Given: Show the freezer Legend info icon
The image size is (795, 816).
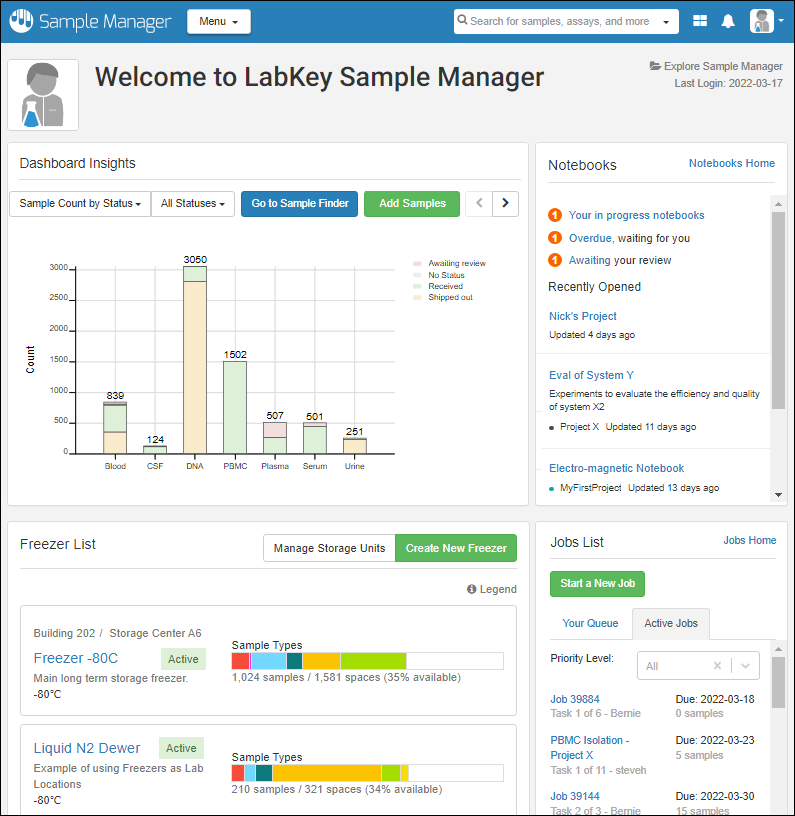Looking at the screenshot, I should pyautogui.click(x=471, y=590).
